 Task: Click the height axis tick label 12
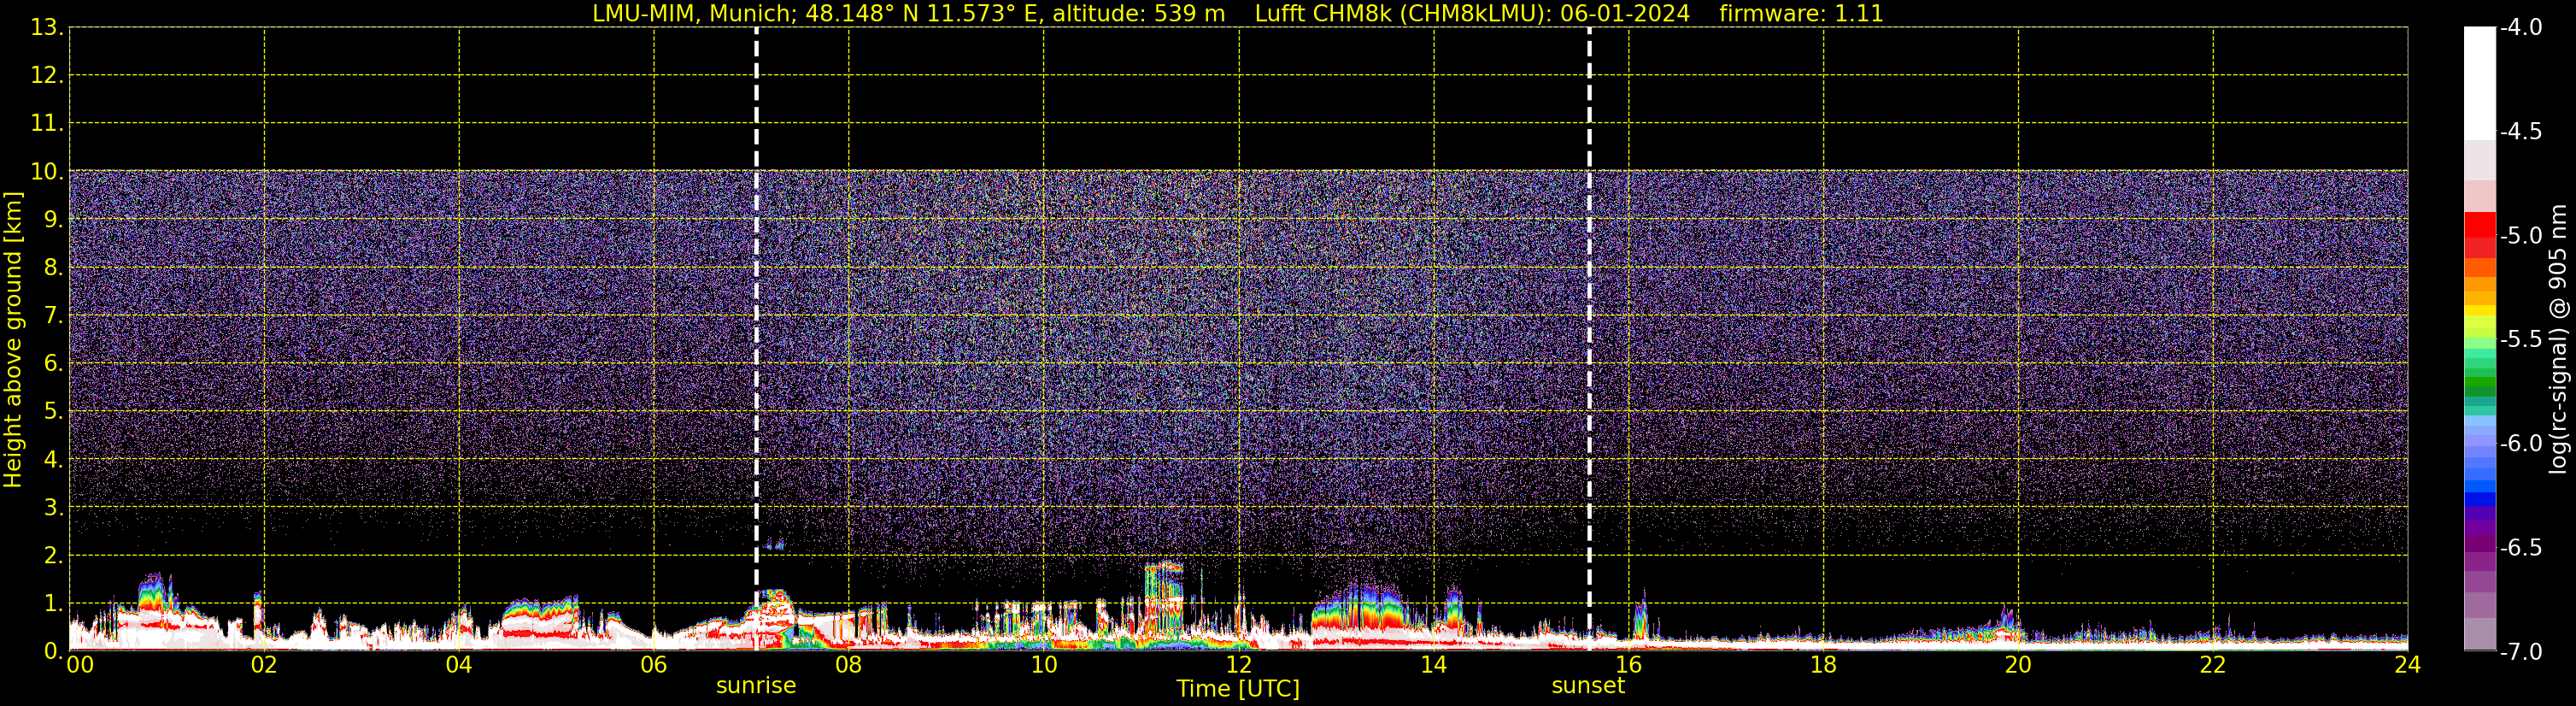tap(46, 76)
